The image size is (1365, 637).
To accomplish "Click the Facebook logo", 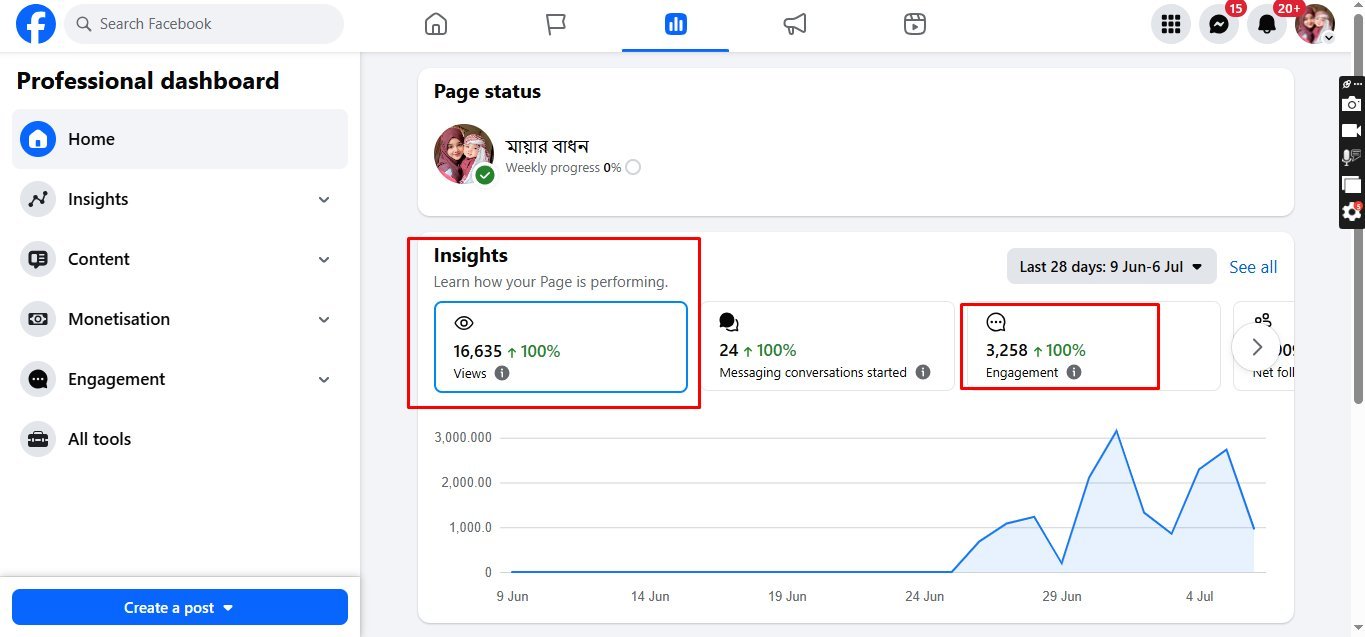I will click(x=36, y=24).
